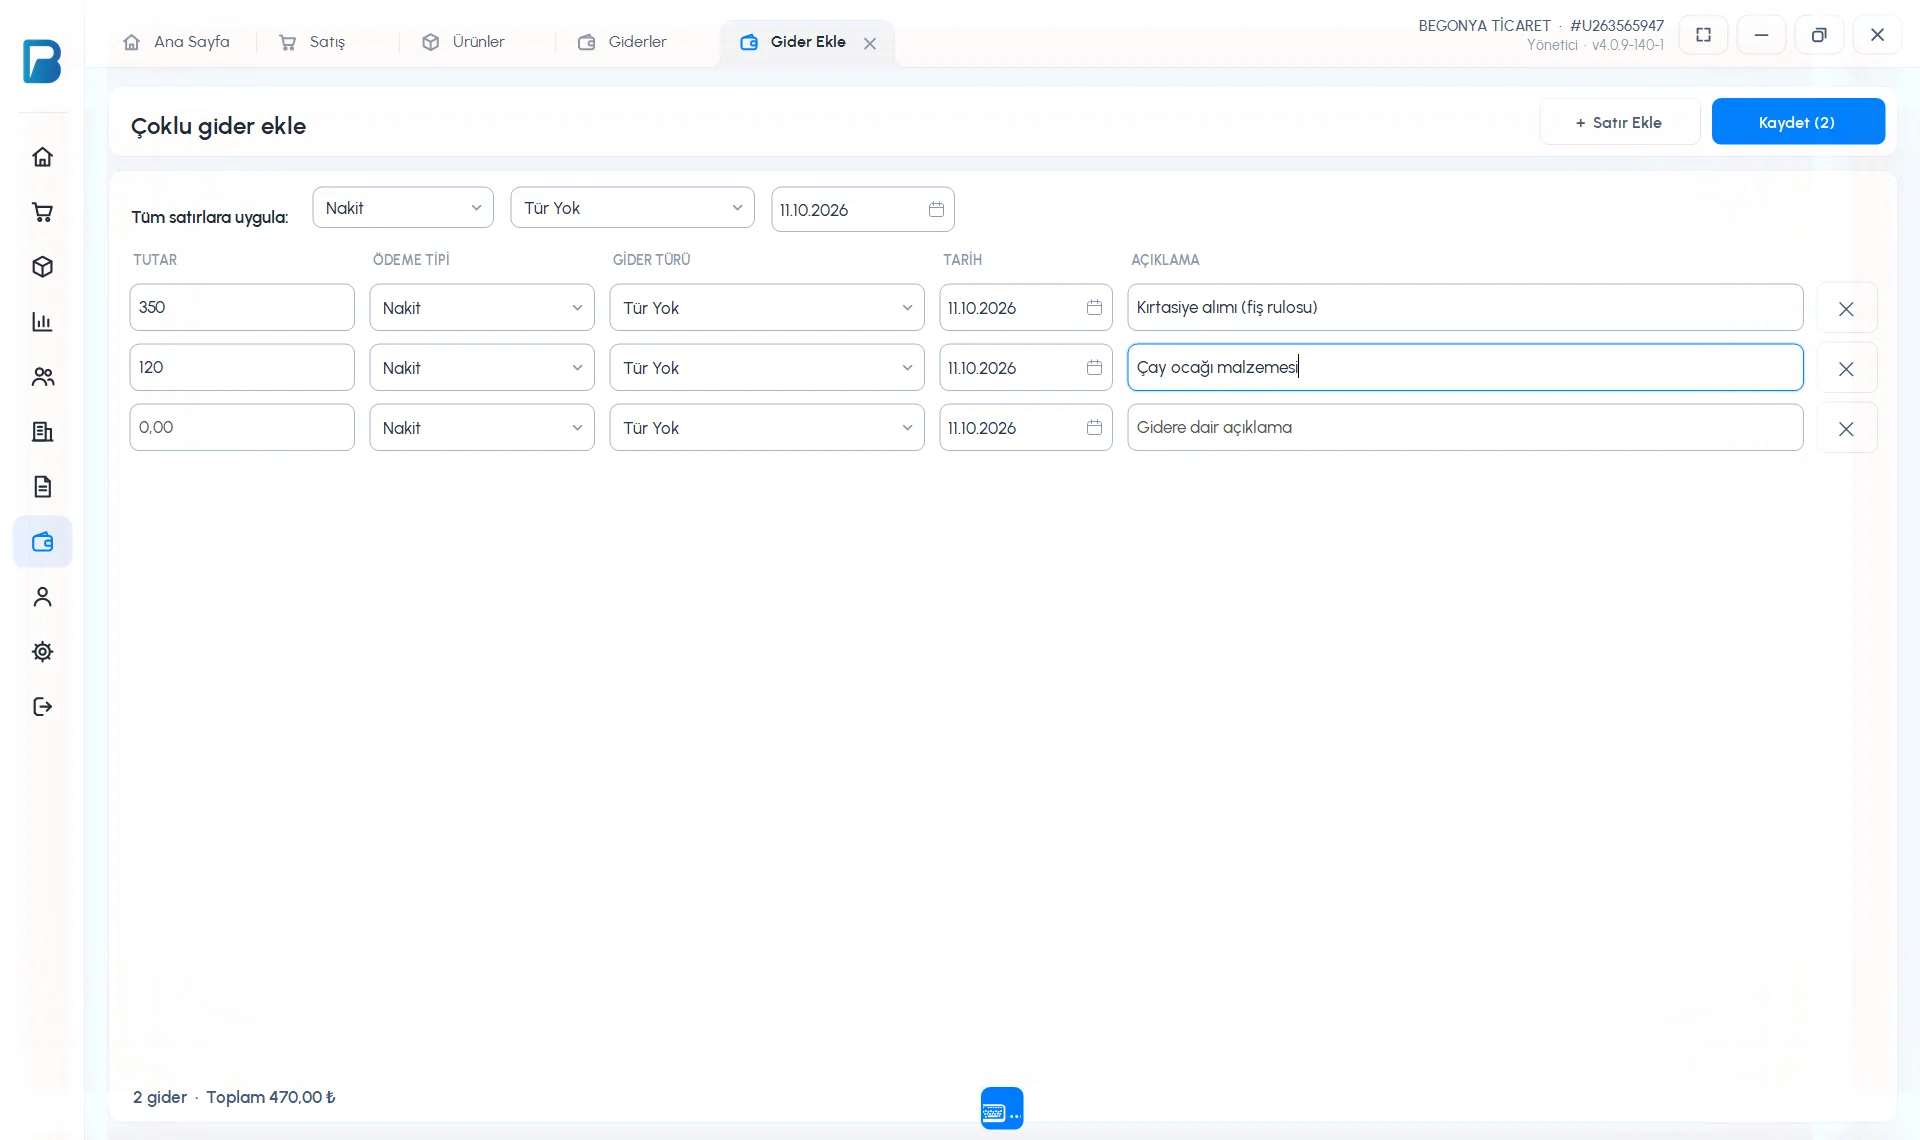Expand the apply-to-all Tür Yok dropdown
Image resolution: width=1920 pixels, height=1140 pixels.
[632, 208]
